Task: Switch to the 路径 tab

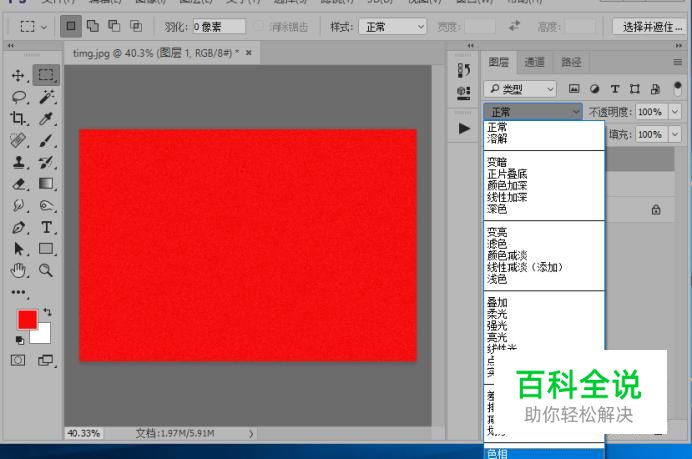Action: (571, 62)
